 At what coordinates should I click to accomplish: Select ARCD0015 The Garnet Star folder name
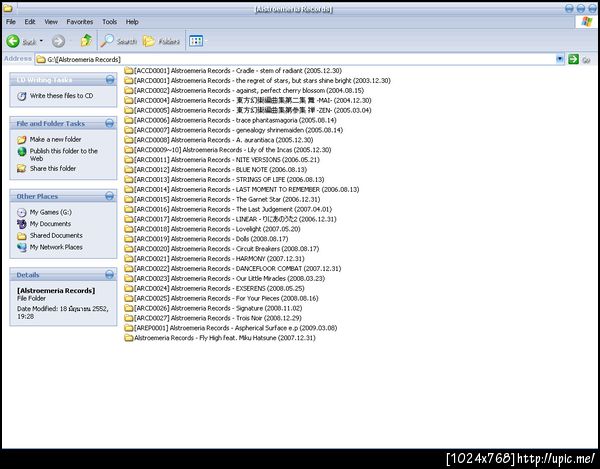click(x=227, y=199)
